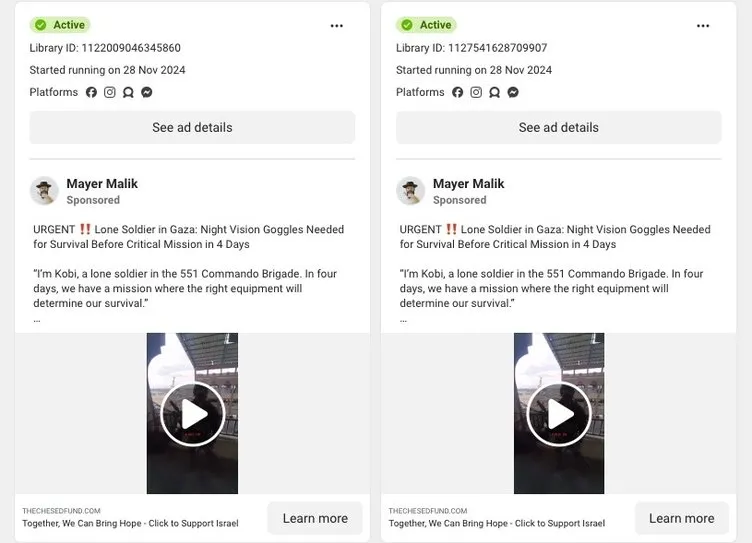Open three-dot options menu on right ad
Screen dimensions: 752x543
[x=703, y=26]
